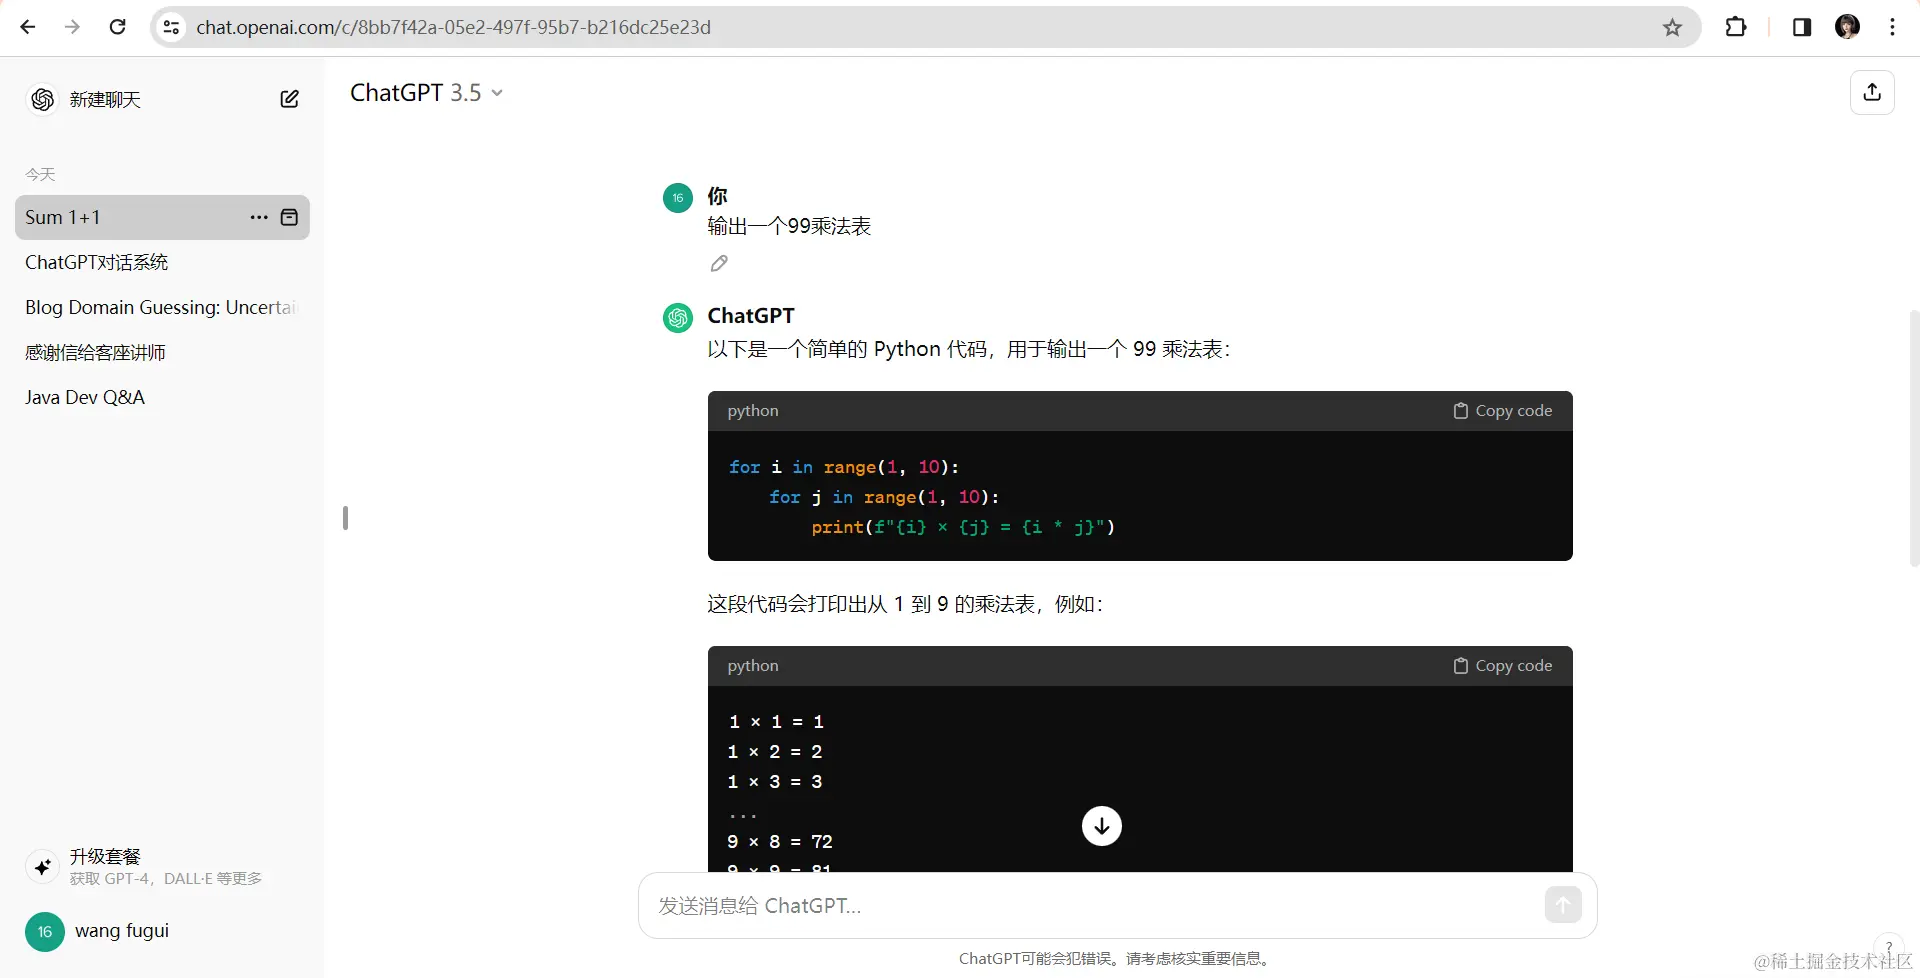Image resolution: width=1920 pixels, height=978 pixels.
Task: Click the help question mark icon
Action: [1888, 946]
